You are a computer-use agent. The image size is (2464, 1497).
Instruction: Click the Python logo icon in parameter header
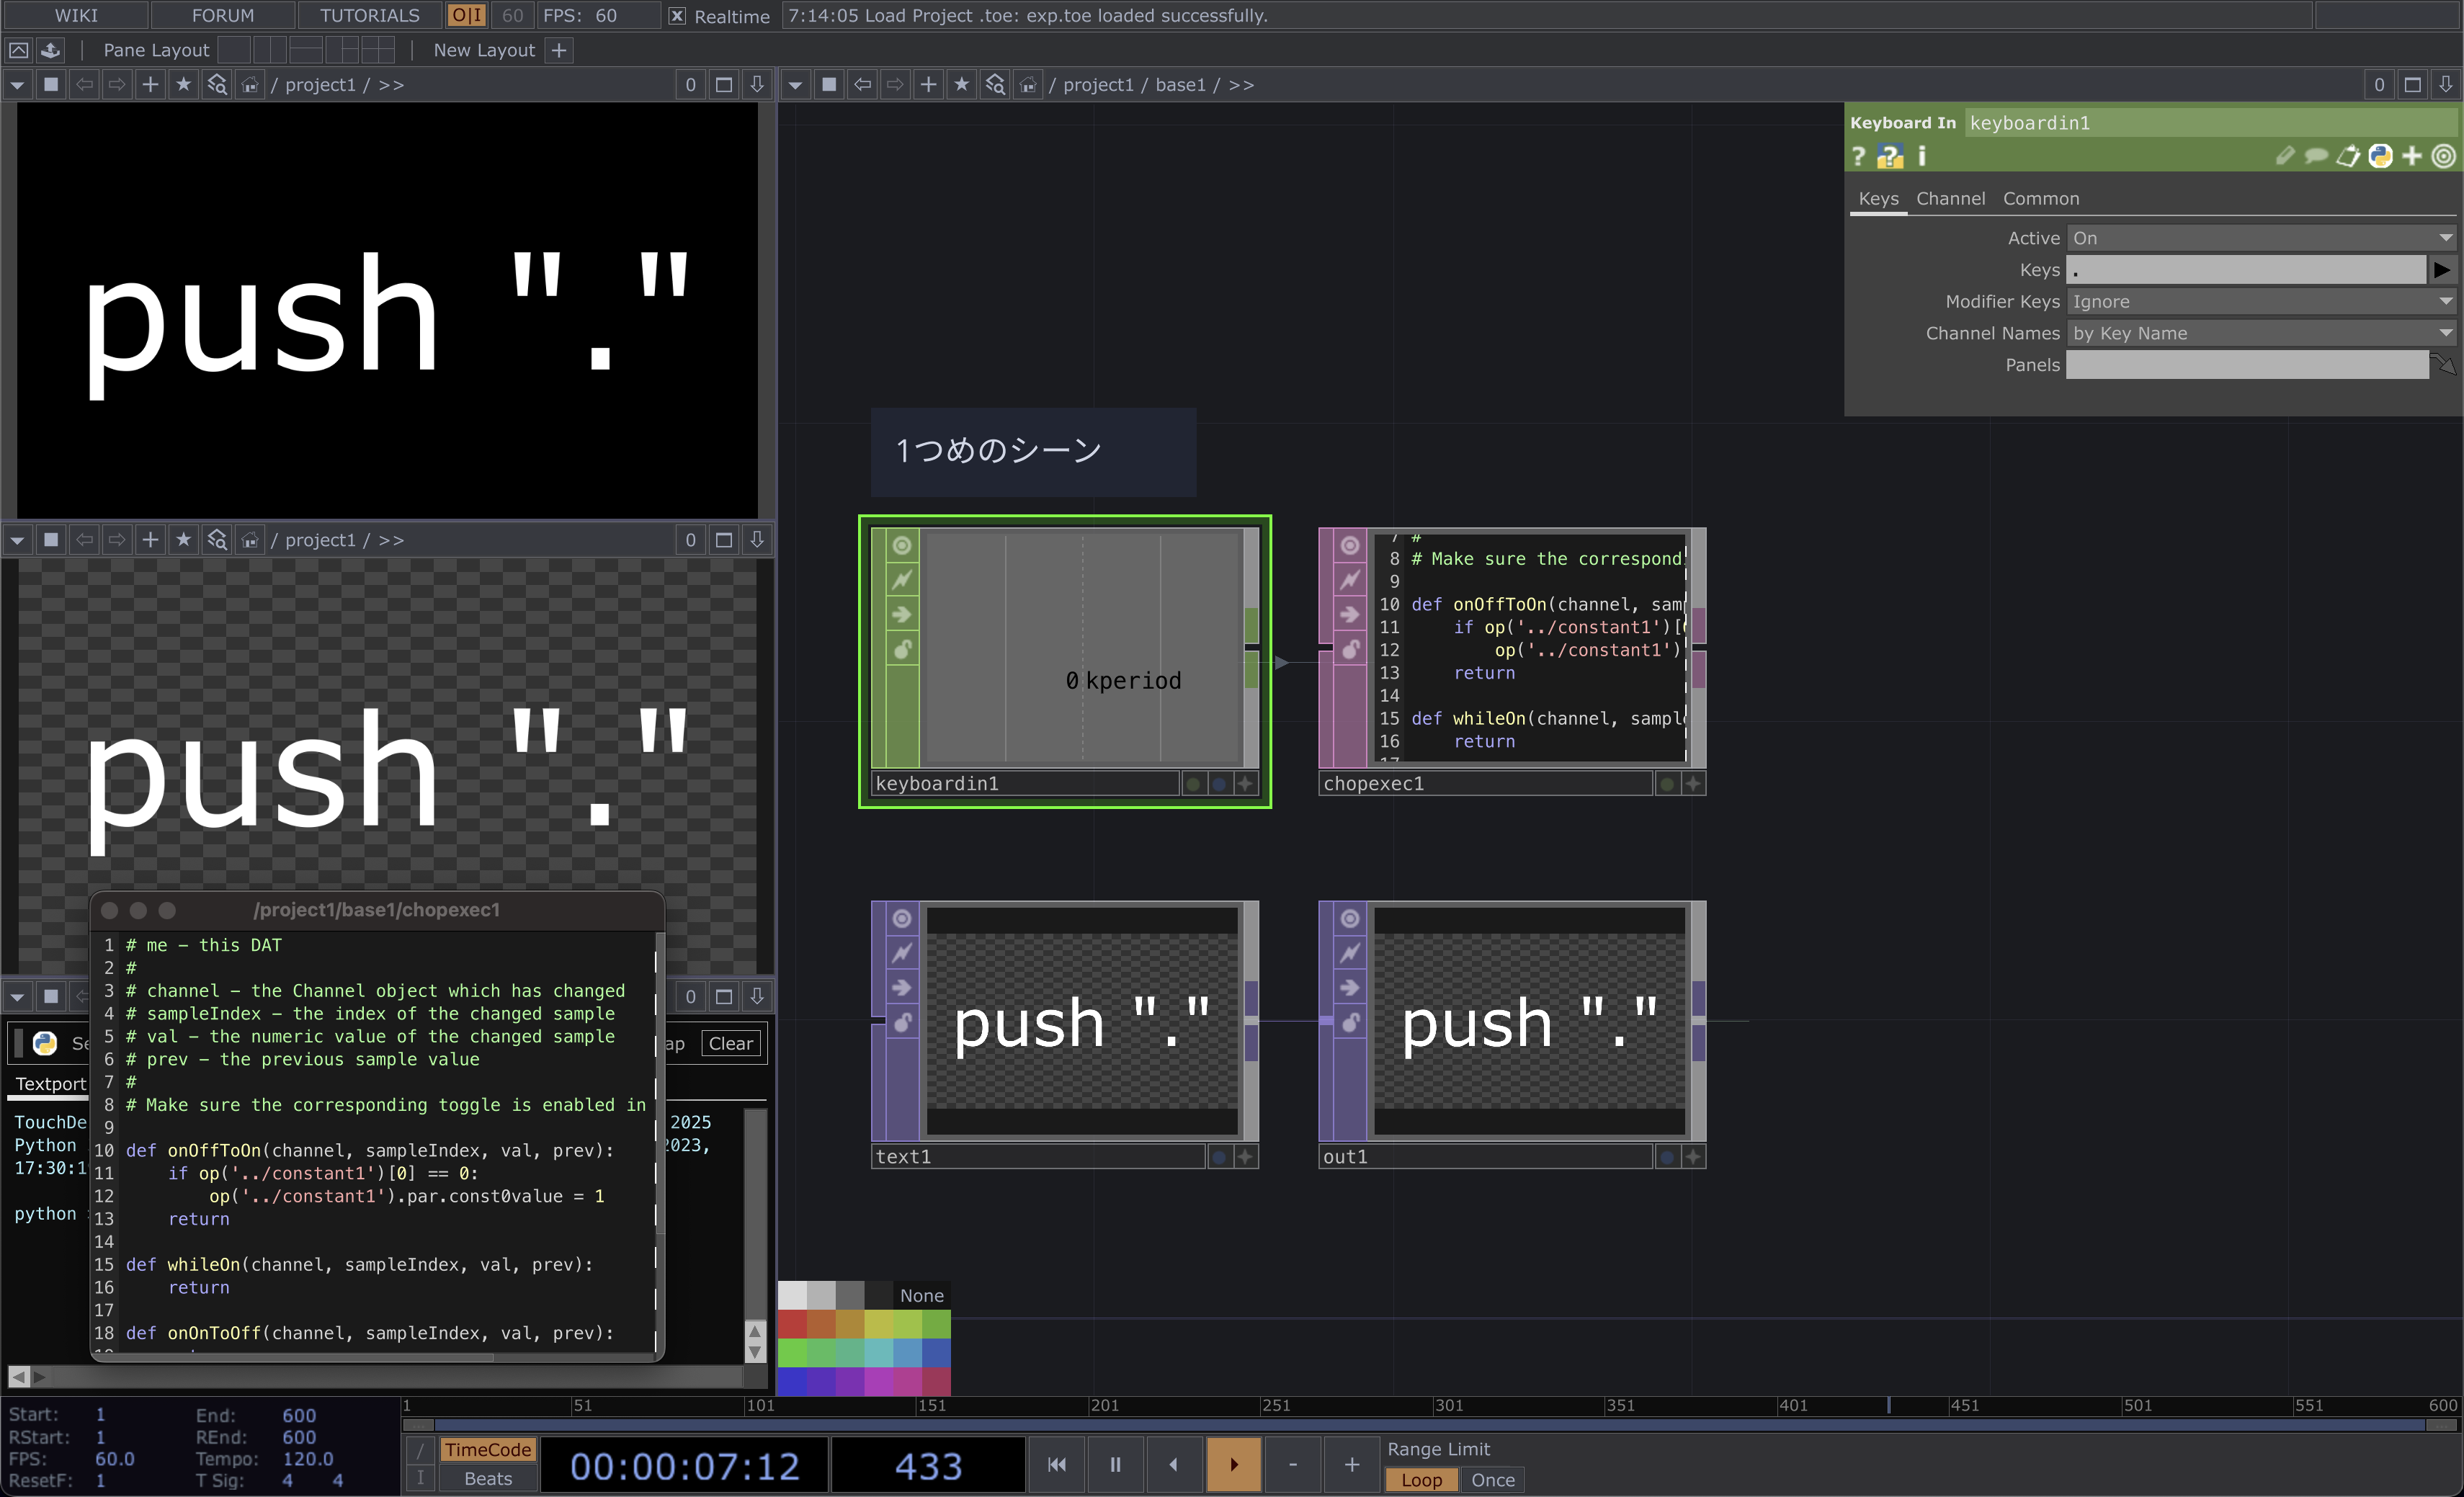(2380, 157)
